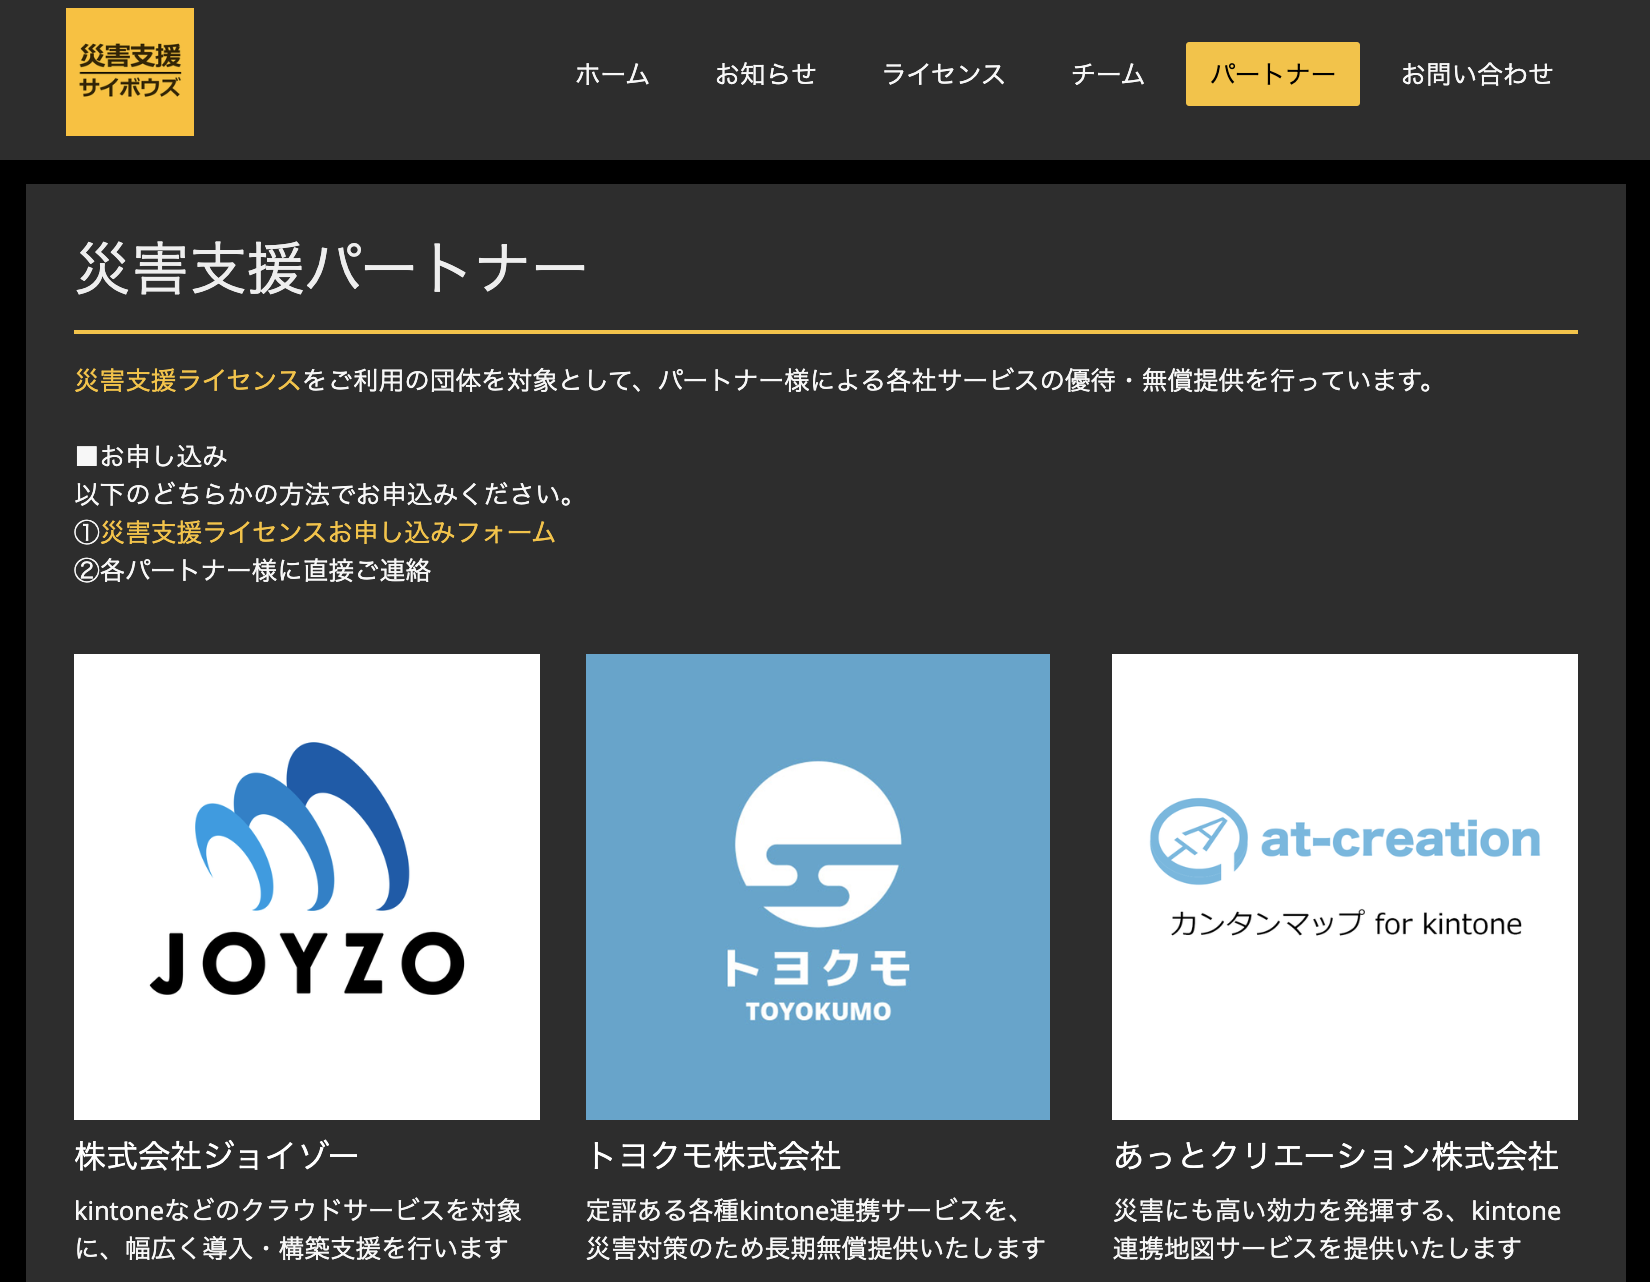The width and height of the screenshot is (1650, 1282).
Task: Click the あっとクリエーション株式会社 company title
Action: click(1336, 1156)
